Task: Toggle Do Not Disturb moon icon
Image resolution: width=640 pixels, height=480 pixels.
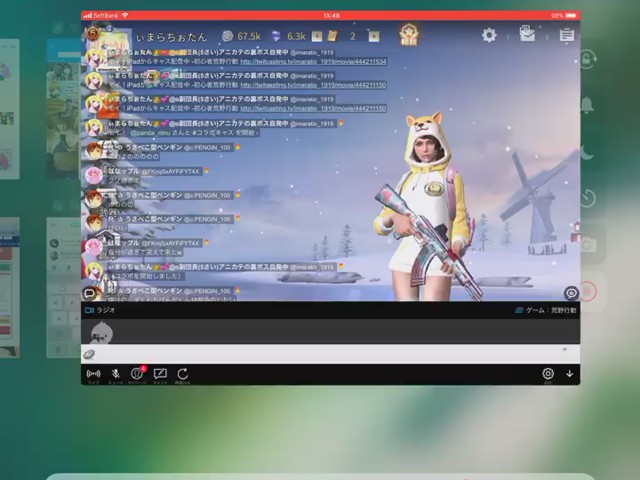Action: [x=588, y=152]
